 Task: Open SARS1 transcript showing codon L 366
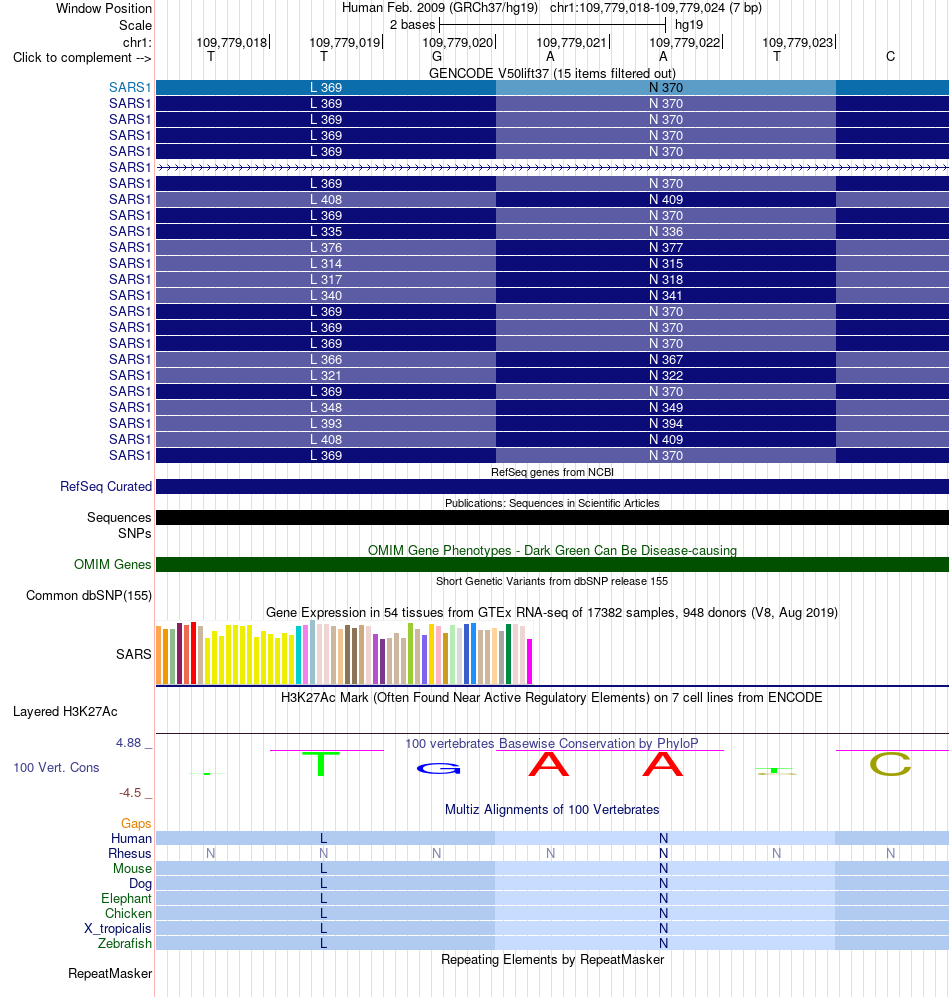(552, 359)
